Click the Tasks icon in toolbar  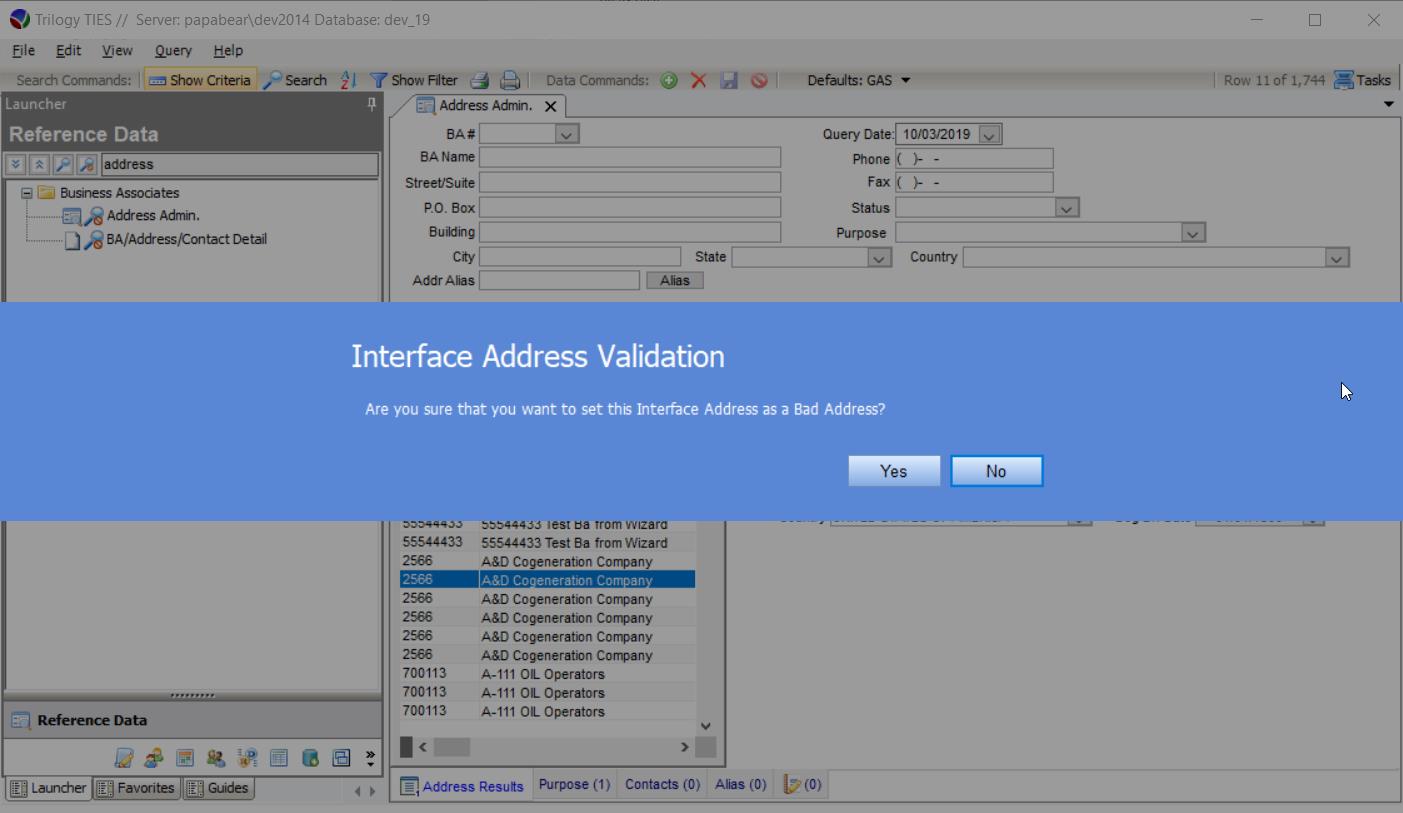[1344, 80]
